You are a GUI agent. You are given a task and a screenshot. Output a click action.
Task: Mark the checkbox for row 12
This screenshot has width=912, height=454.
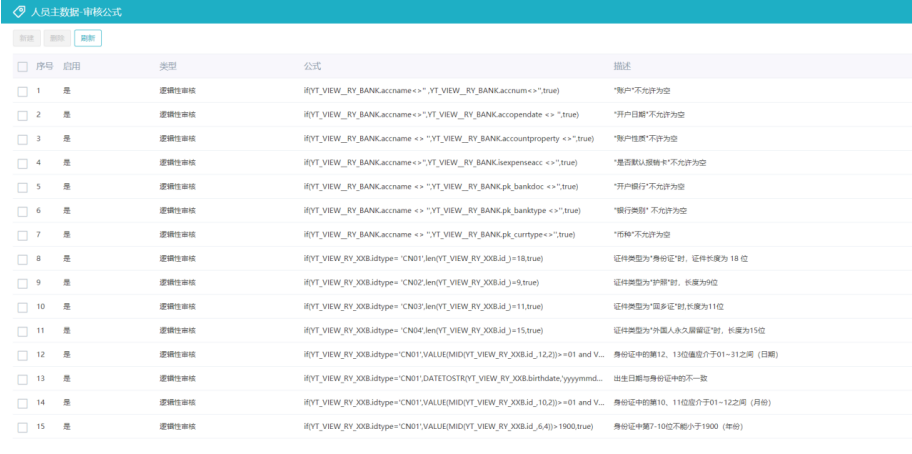point(22,354)
